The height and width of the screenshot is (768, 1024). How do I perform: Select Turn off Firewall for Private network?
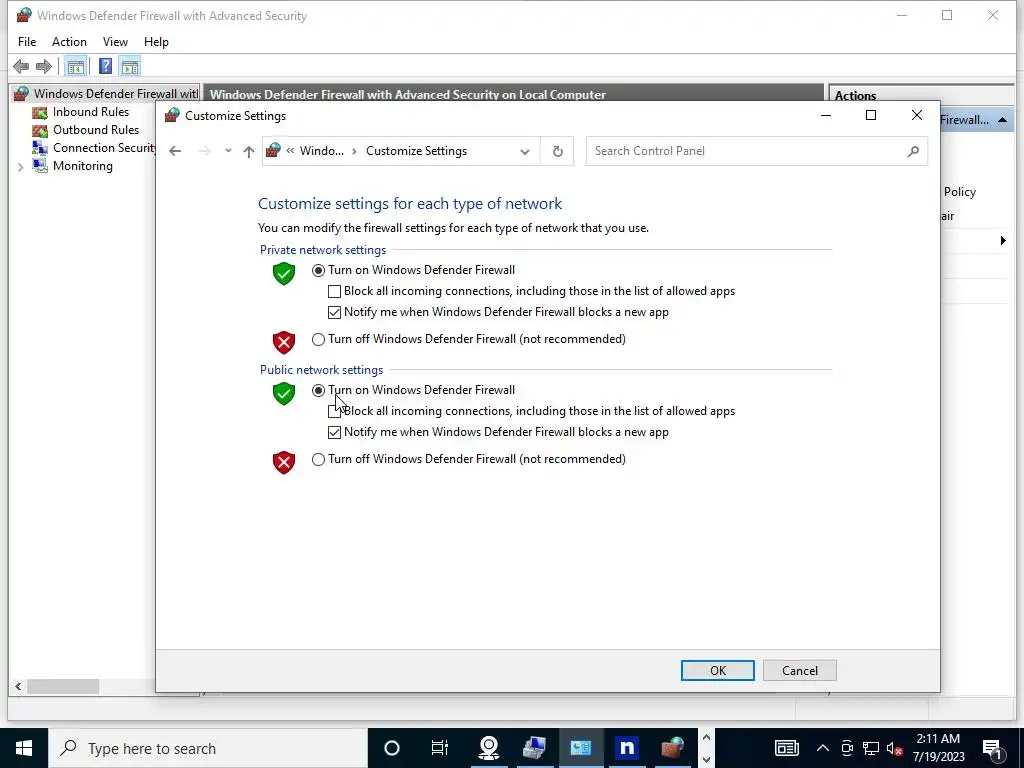(x=318, y=340)
